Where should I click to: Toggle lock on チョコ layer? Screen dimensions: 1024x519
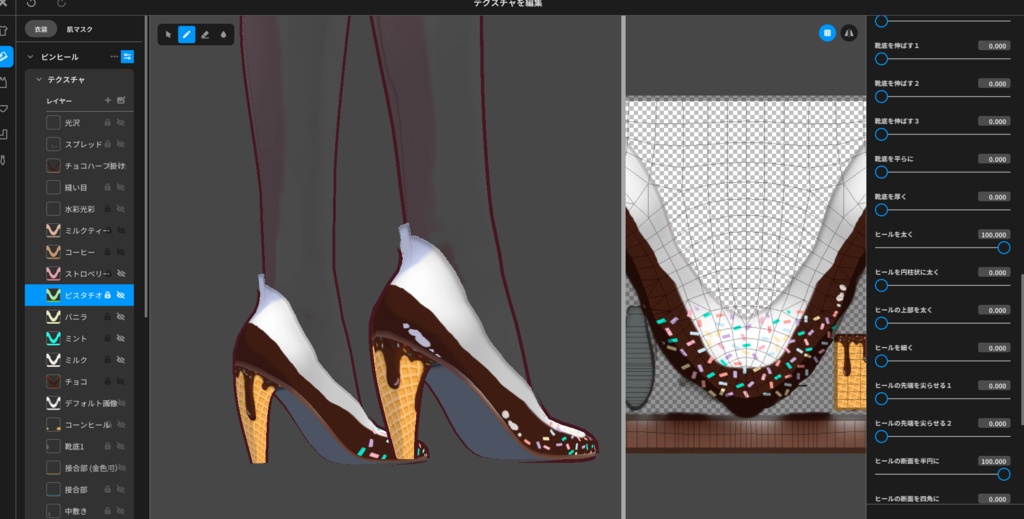[108, 381]
